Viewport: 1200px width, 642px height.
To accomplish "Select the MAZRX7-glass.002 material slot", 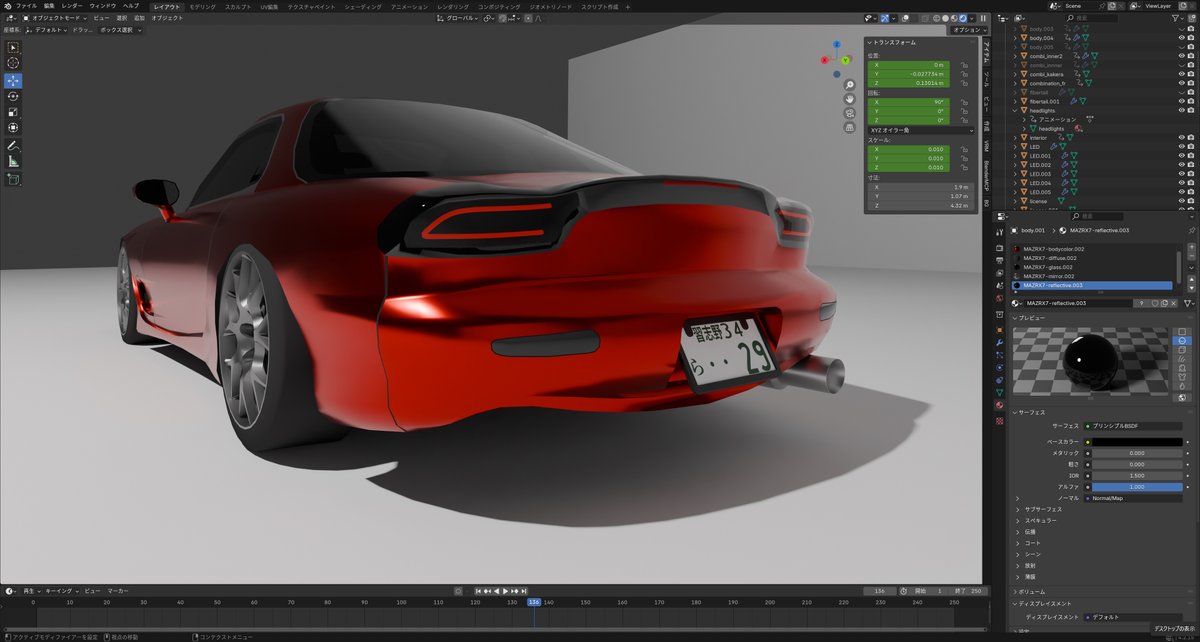I will (x=1092, y=267).
